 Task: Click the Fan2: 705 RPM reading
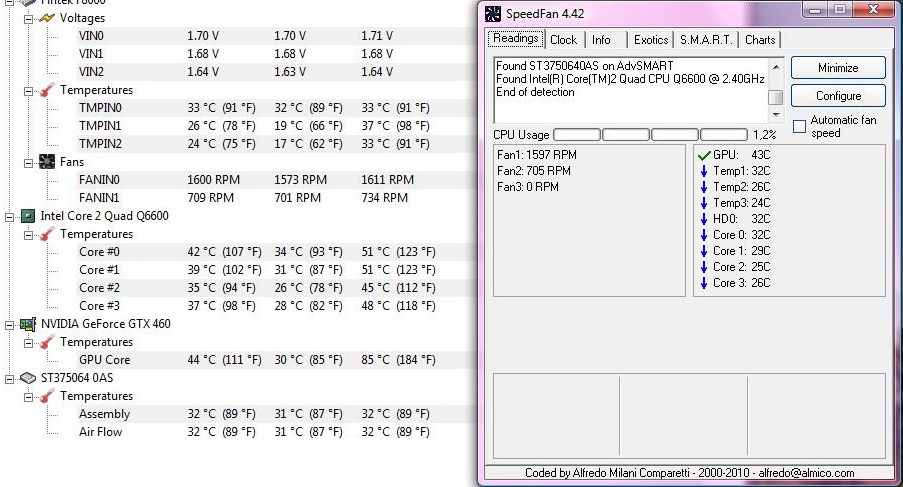pos(534,171)
